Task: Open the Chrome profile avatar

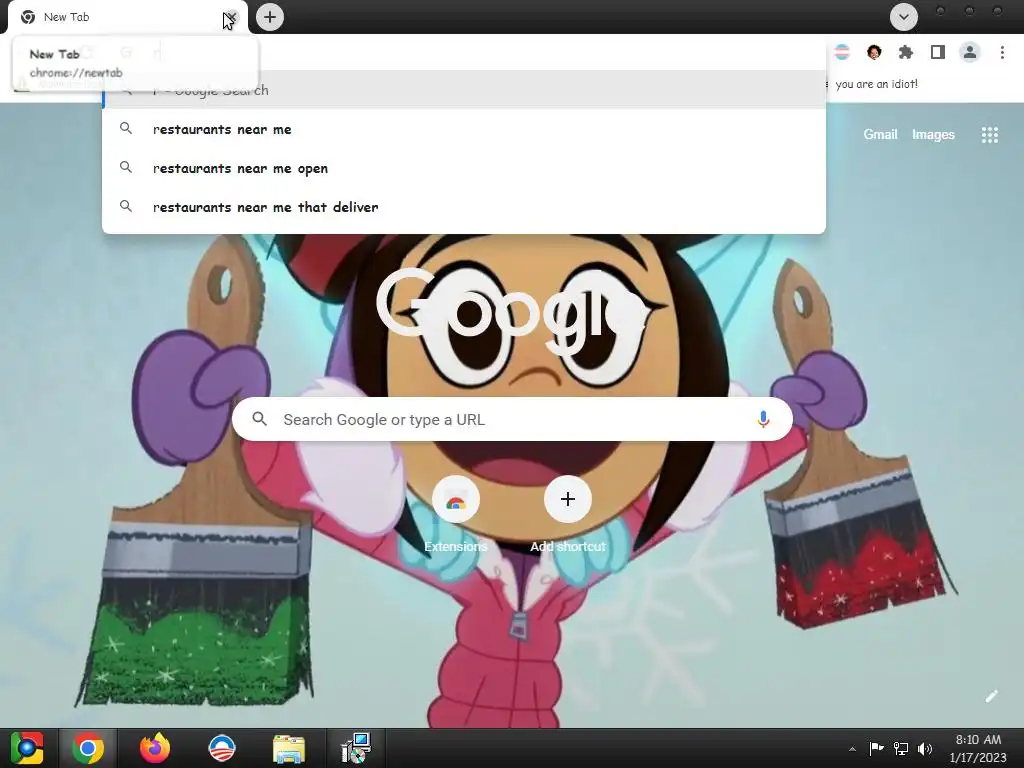Action: tap(970, 52)
